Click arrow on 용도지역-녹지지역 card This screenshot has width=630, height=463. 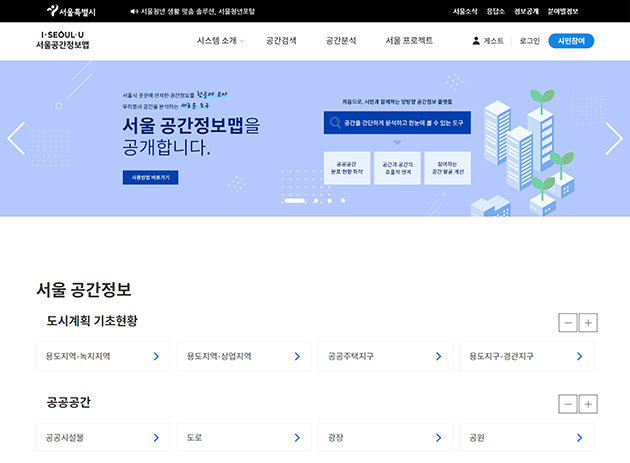(x=156, y=356)
